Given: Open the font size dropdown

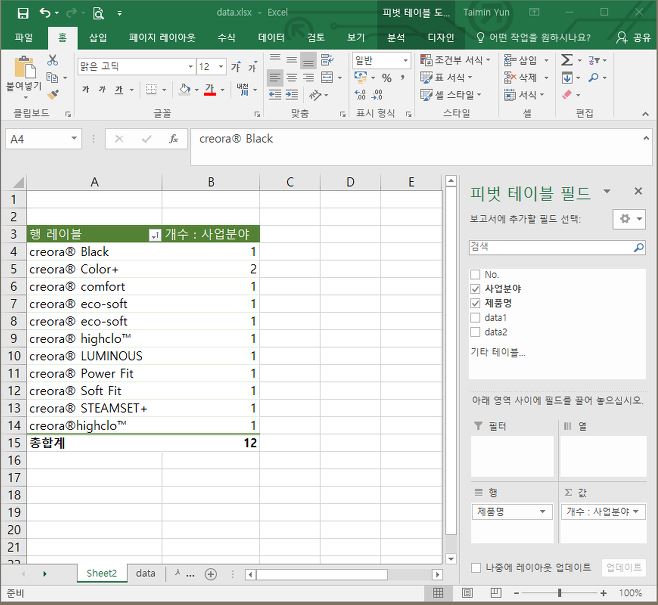Looking at the screenshot, I should 221,66.
